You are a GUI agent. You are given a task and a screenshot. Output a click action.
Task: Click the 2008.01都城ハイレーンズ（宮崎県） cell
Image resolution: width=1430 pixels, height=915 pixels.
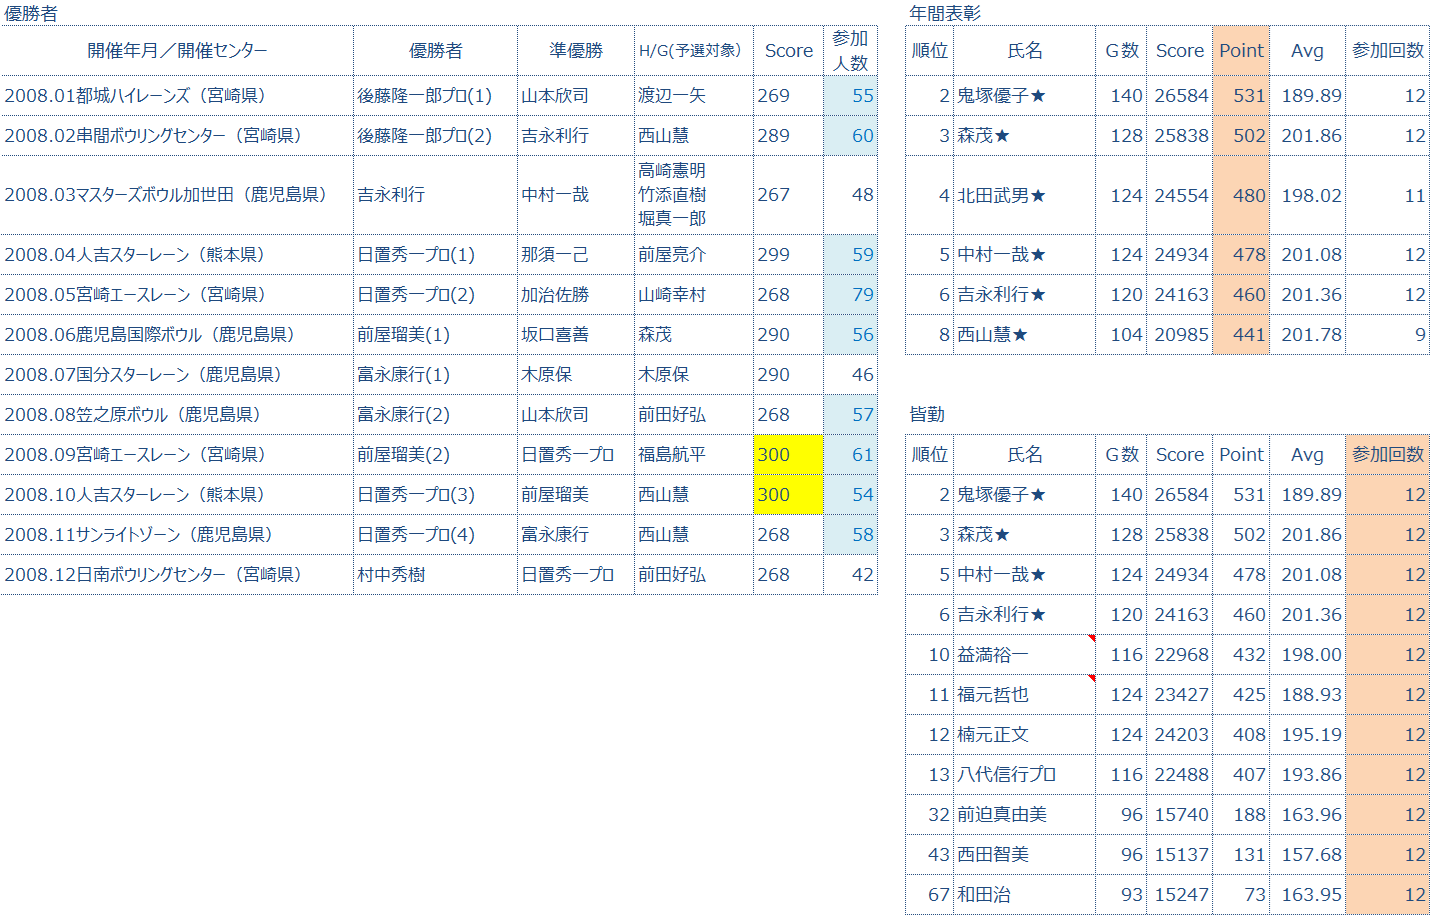177,95
